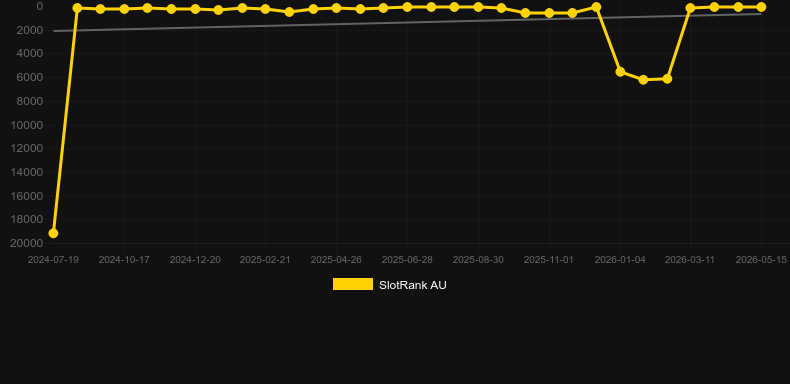This screenshot has height=384, width=790.
Task: Click the x-axis label 2024-12-20
Action: click(195, 260)
